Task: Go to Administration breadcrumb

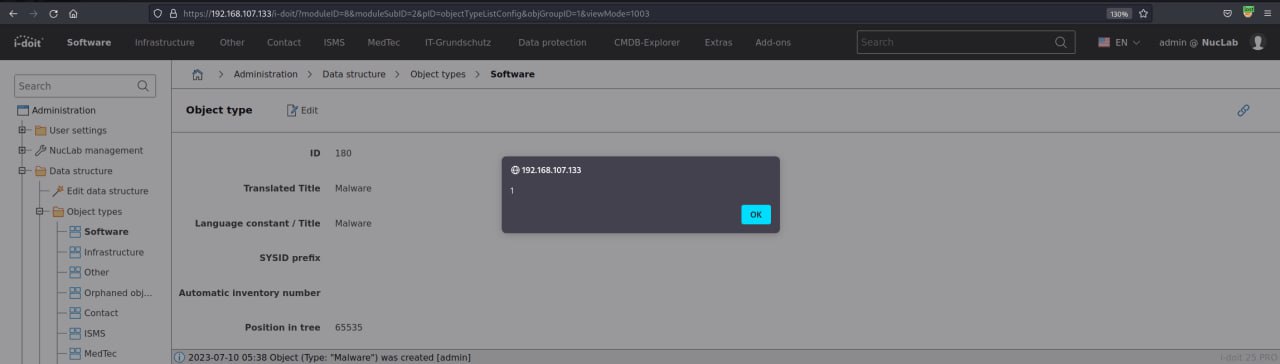Action: tap(266, 74)
